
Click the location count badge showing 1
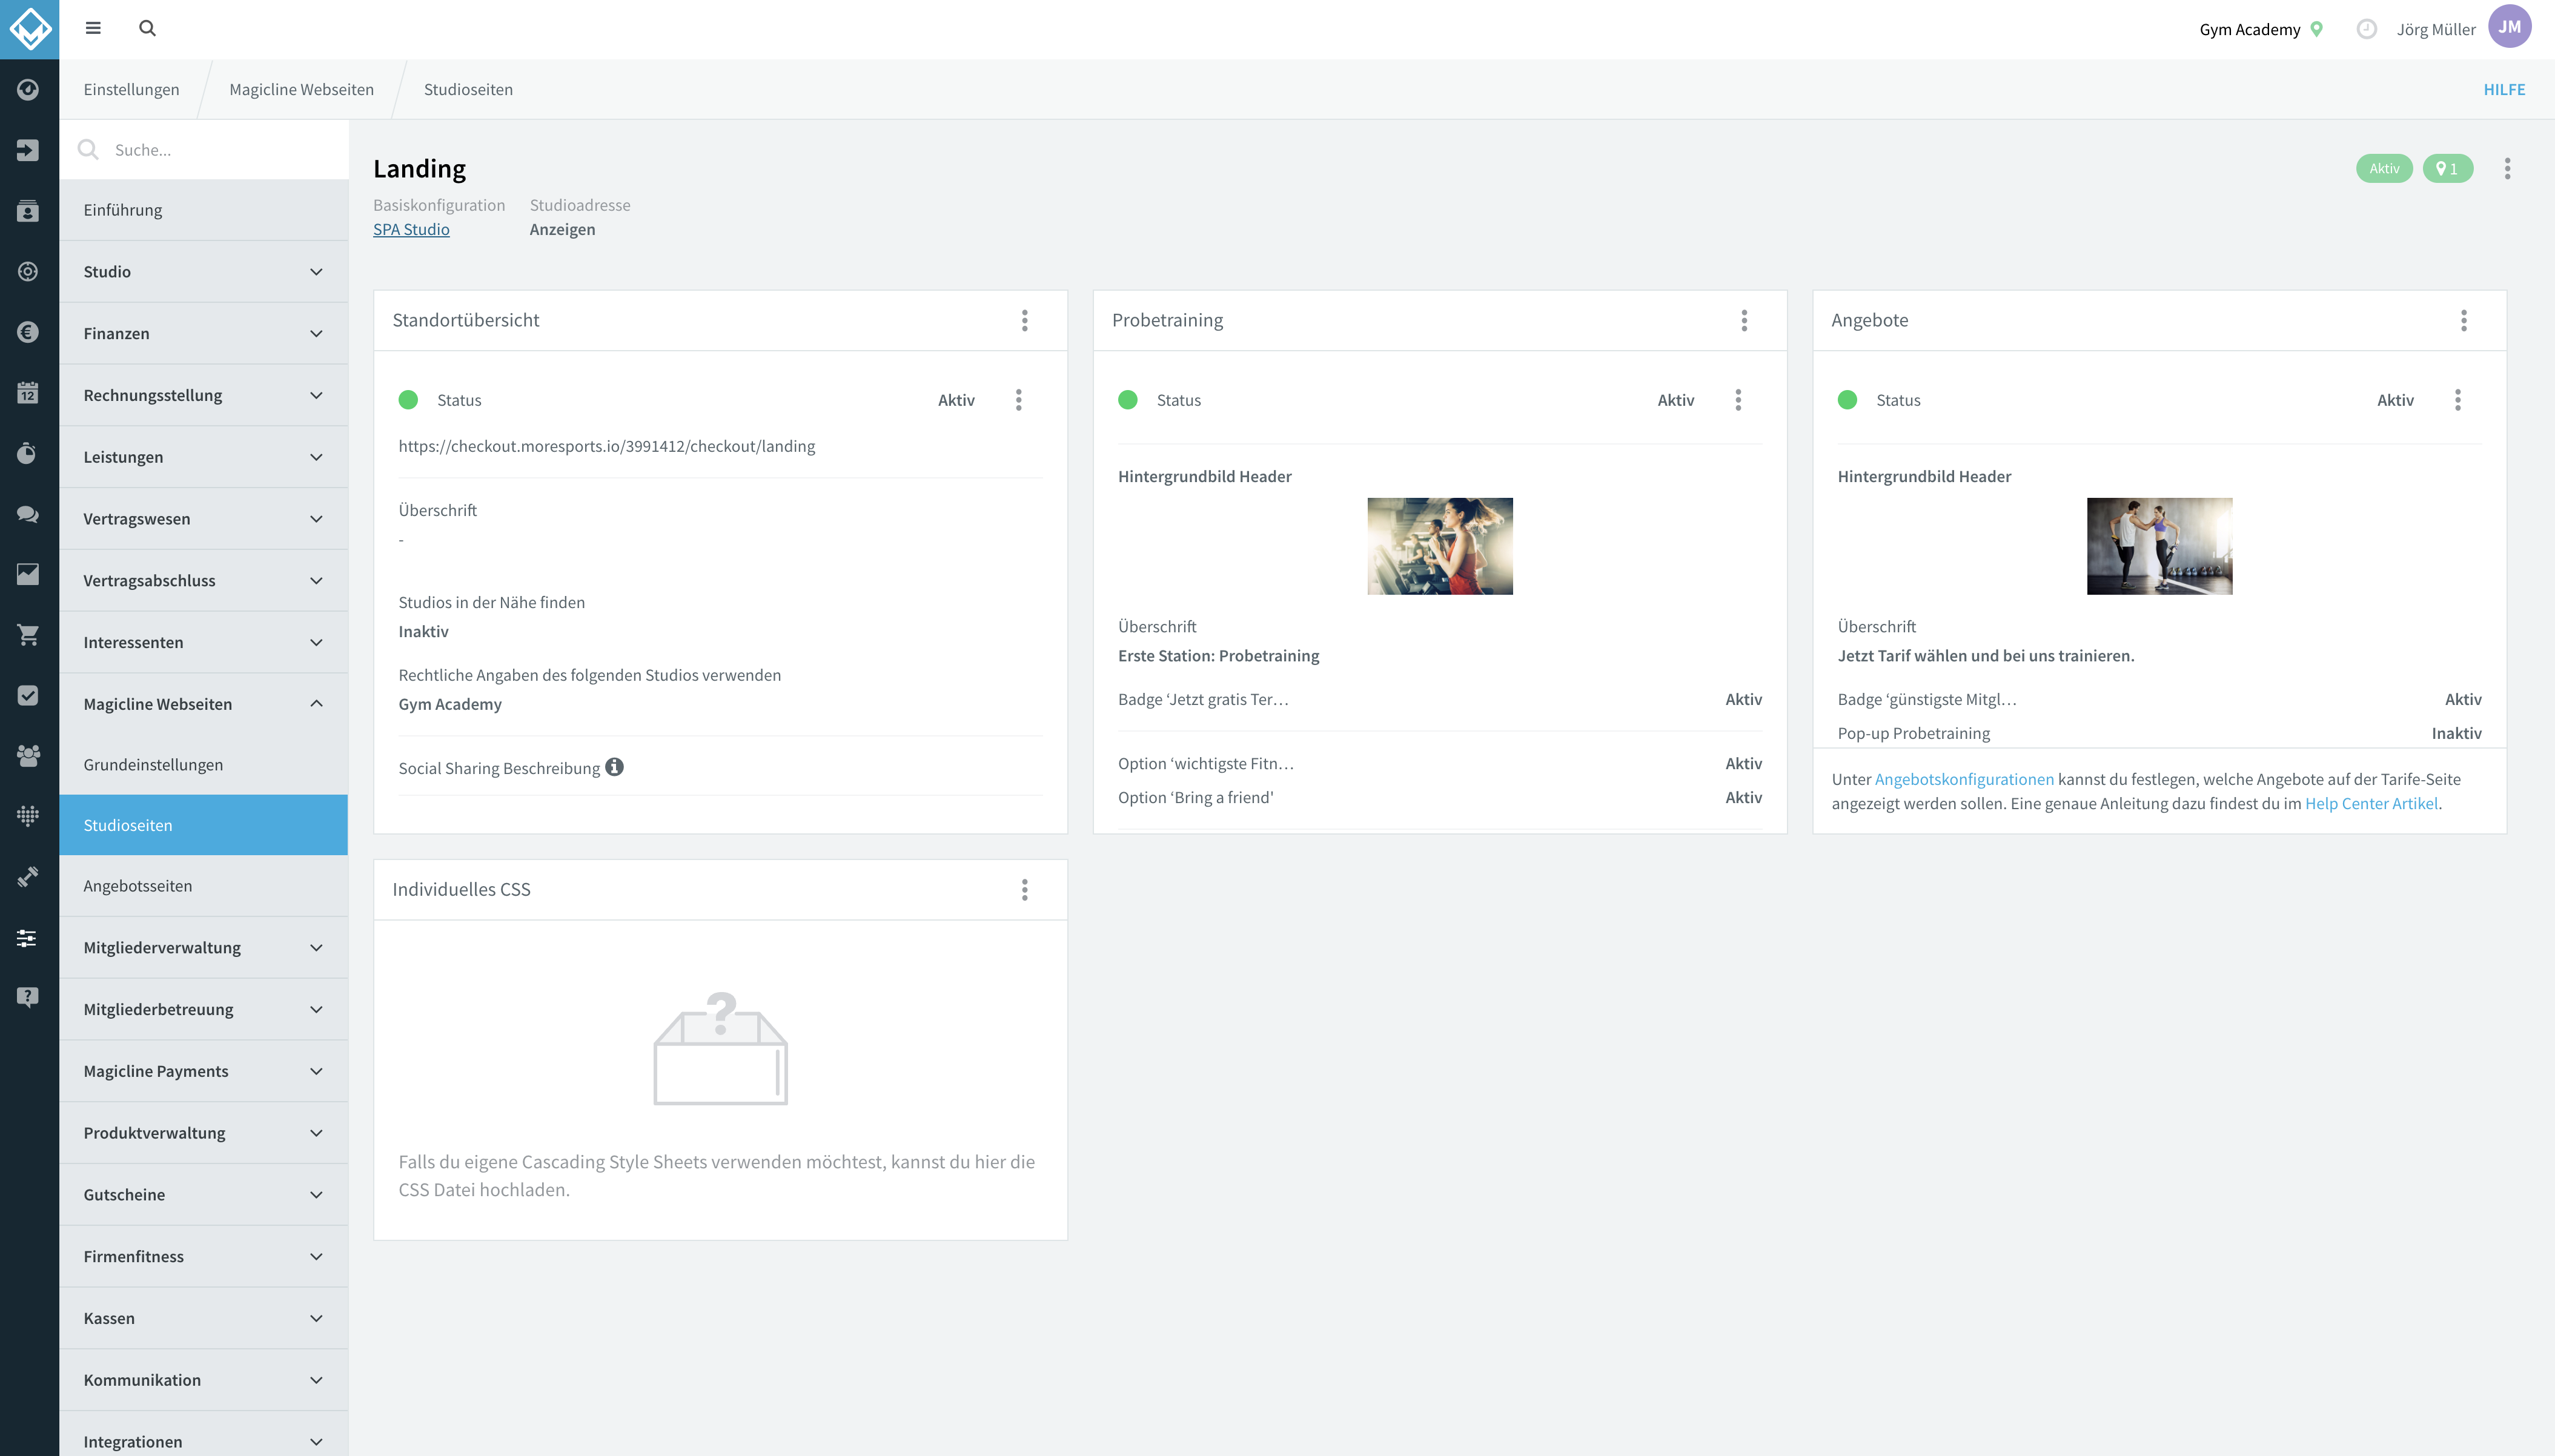pos(2447,169)
